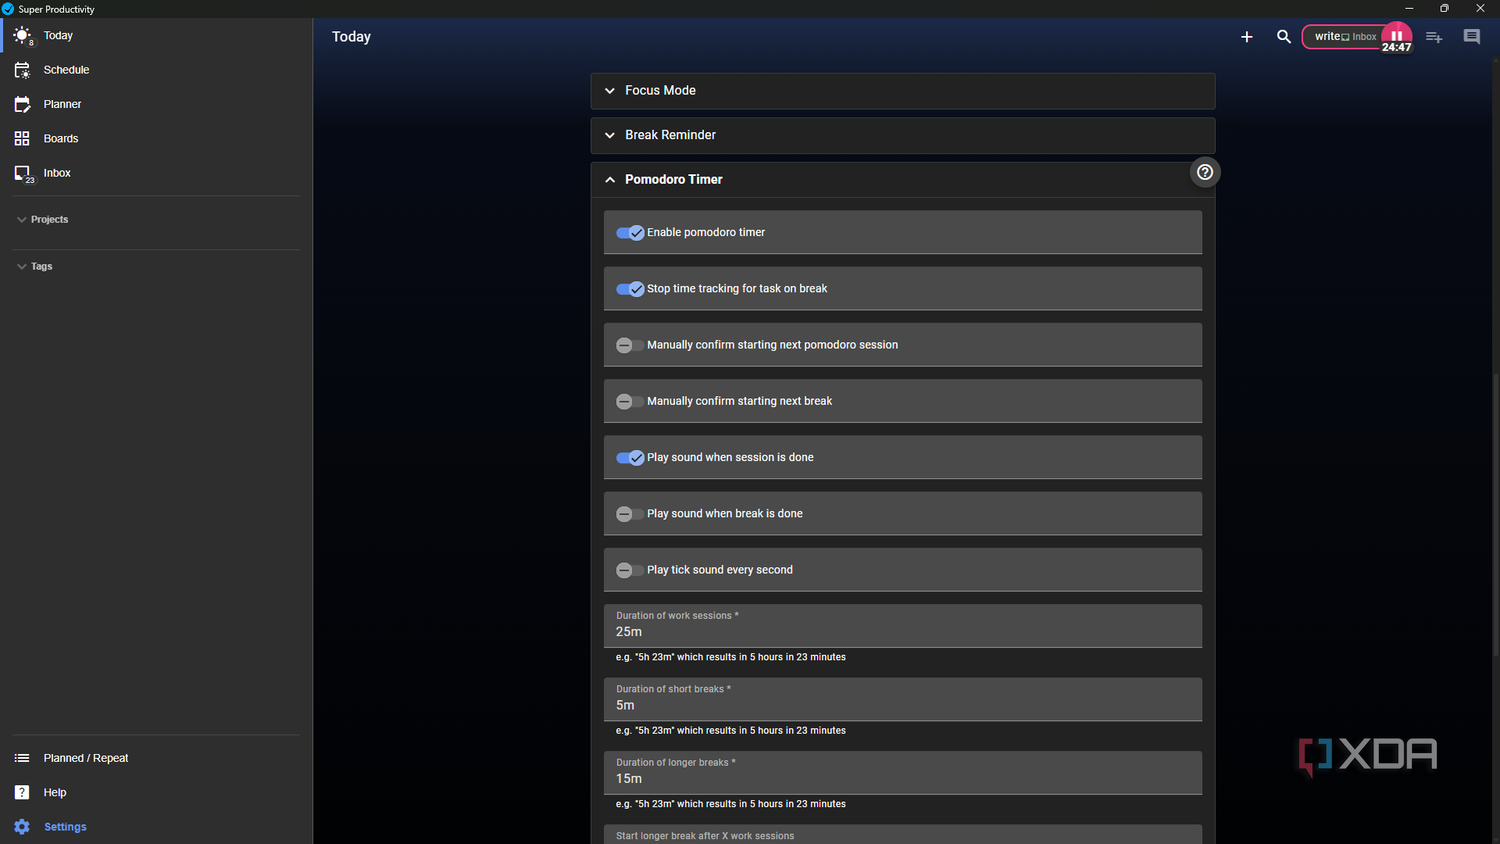Open the search magnifier icon
This screenshot has height=844, width=1500.
tap(1284, 37)
